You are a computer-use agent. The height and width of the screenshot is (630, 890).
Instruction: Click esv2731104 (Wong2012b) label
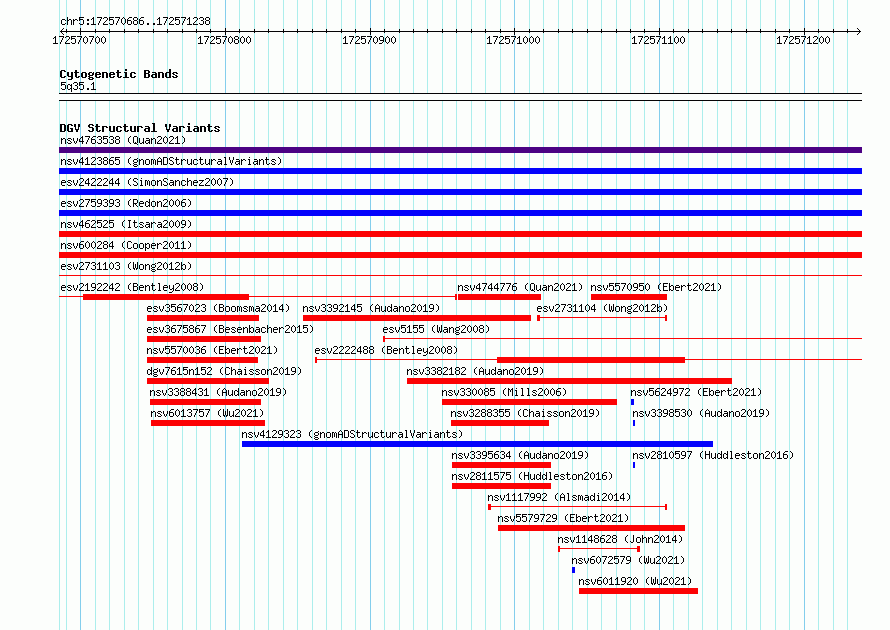coord(602,308)
